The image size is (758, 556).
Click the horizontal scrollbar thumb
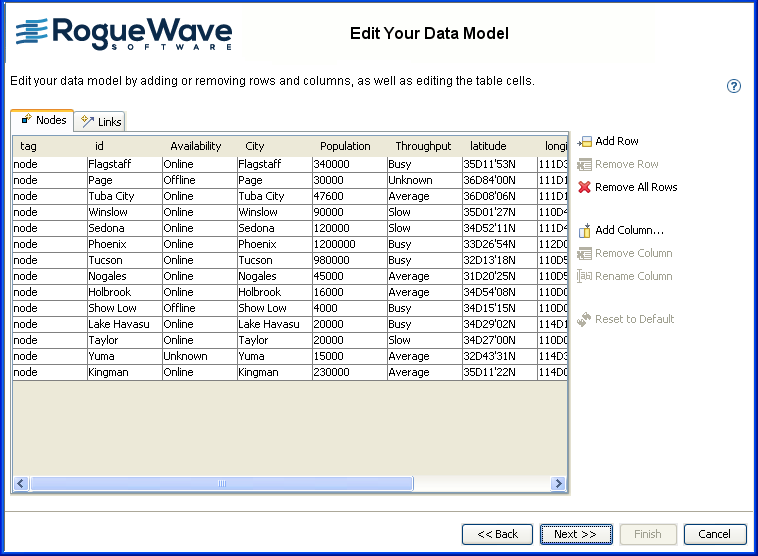tap(222, 484)
